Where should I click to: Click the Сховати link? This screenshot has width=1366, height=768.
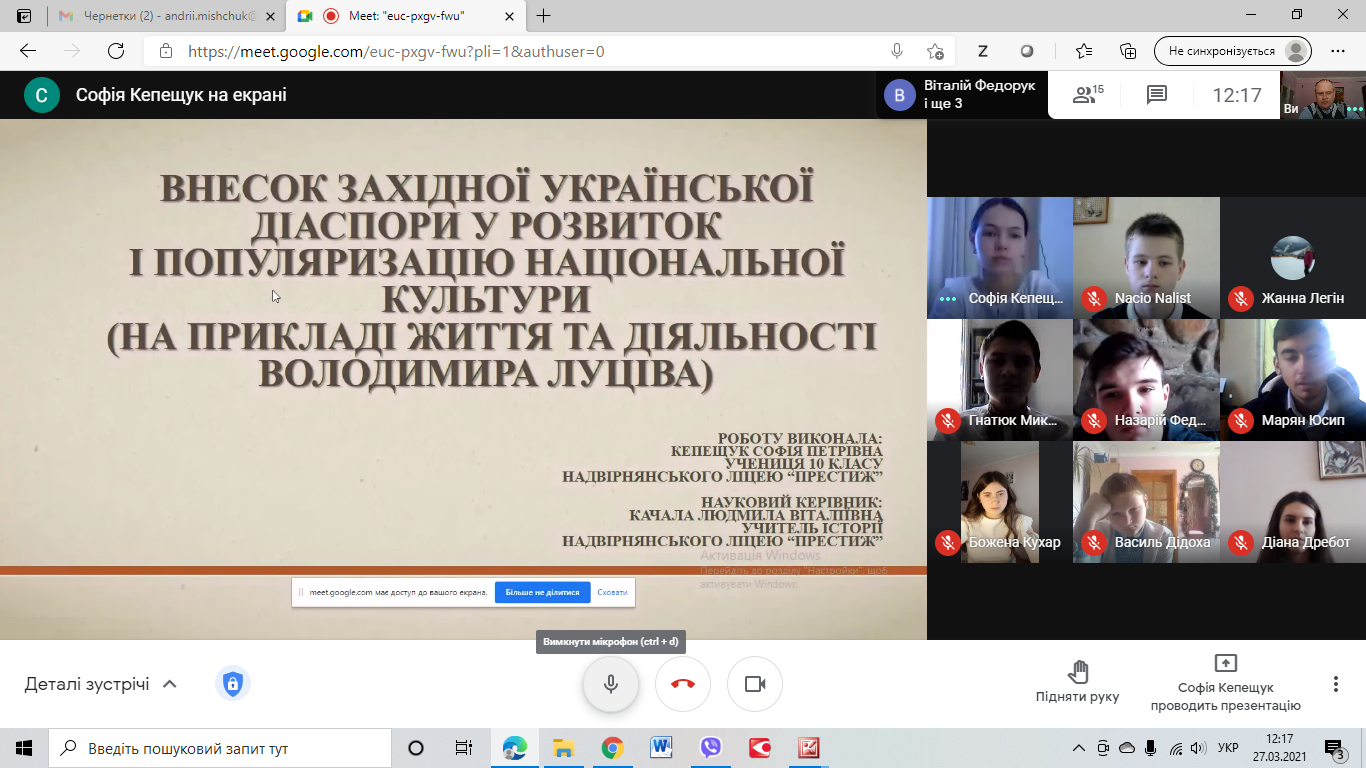[x=612, y=592]
